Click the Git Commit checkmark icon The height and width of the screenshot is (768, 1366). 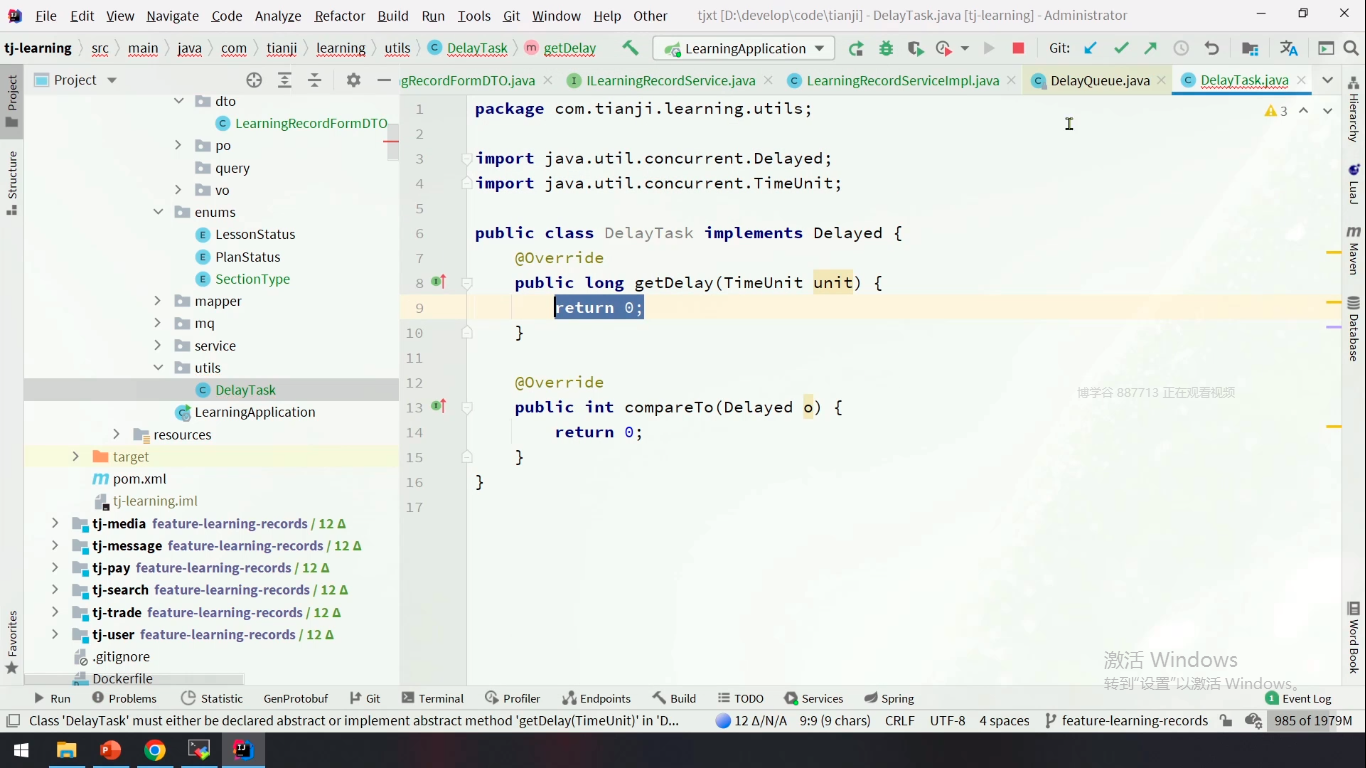pyautogui.click(x=1121, y=48)
